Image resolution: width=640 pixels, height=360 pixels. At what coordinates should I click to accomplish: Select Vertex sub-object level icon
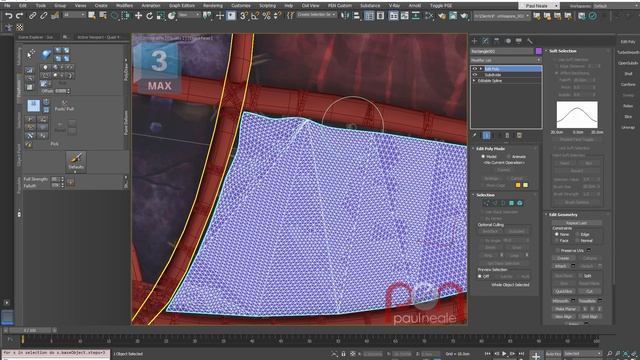click(x=487, y=203)
